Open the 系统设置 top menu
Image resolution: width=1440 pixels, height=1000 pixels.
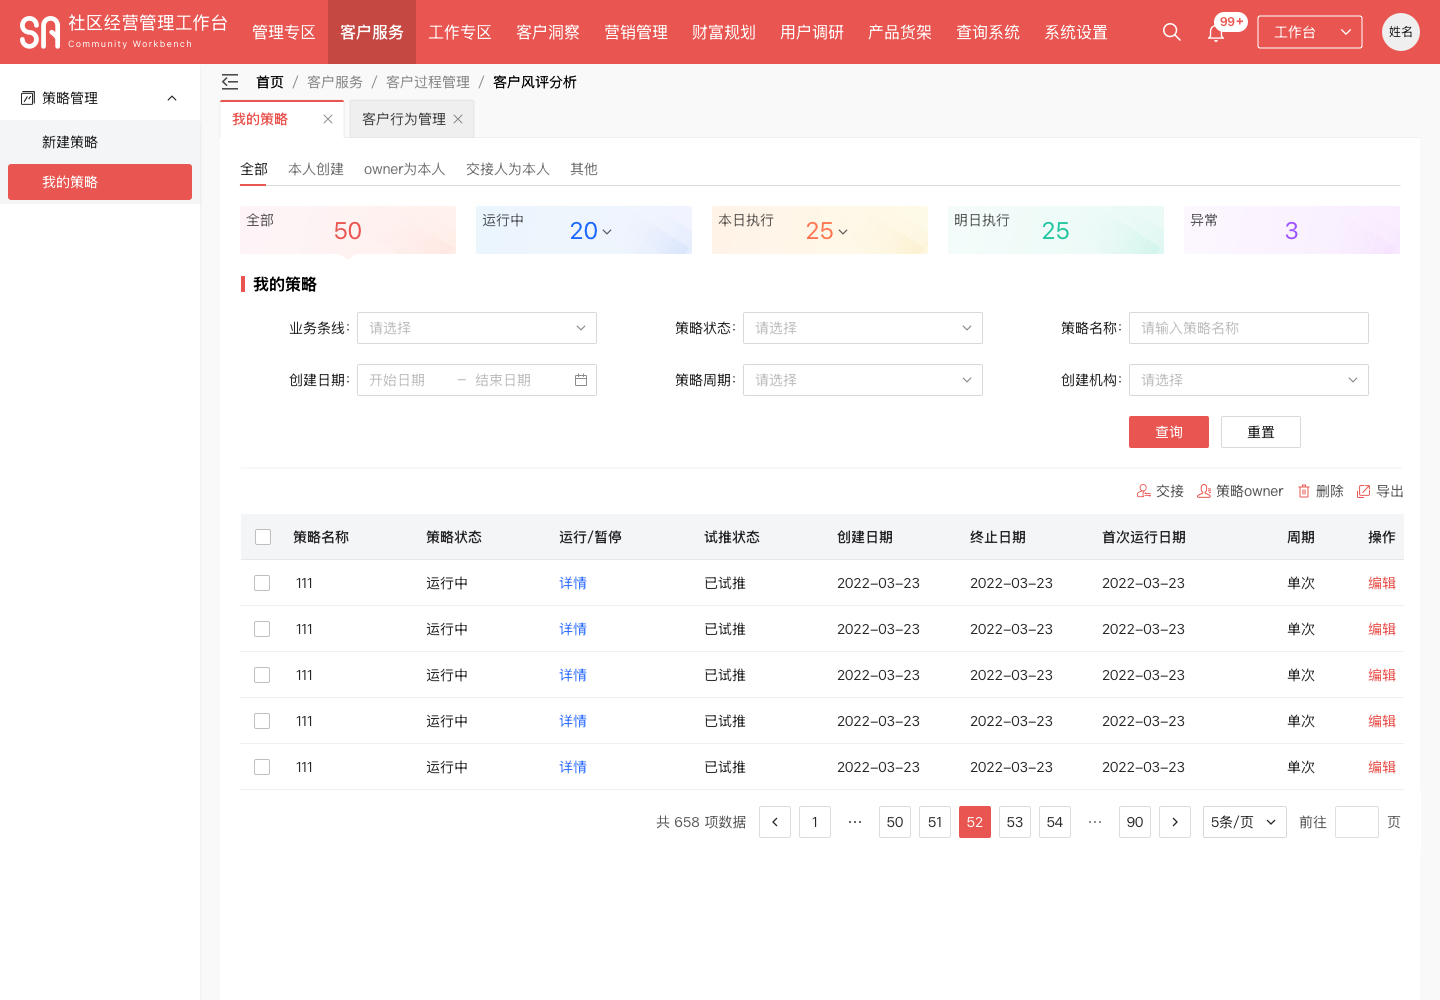1076,32
